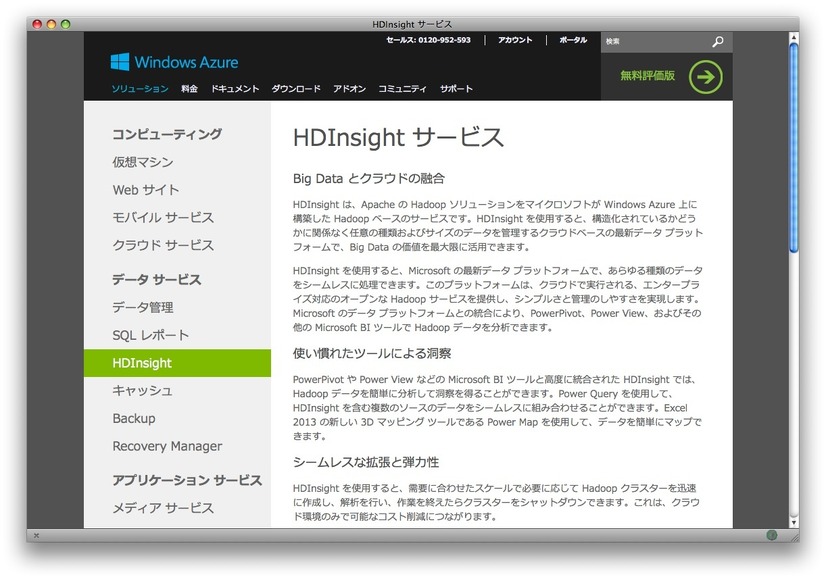Open the コミュニティ menu item

[x=402, y=89]
